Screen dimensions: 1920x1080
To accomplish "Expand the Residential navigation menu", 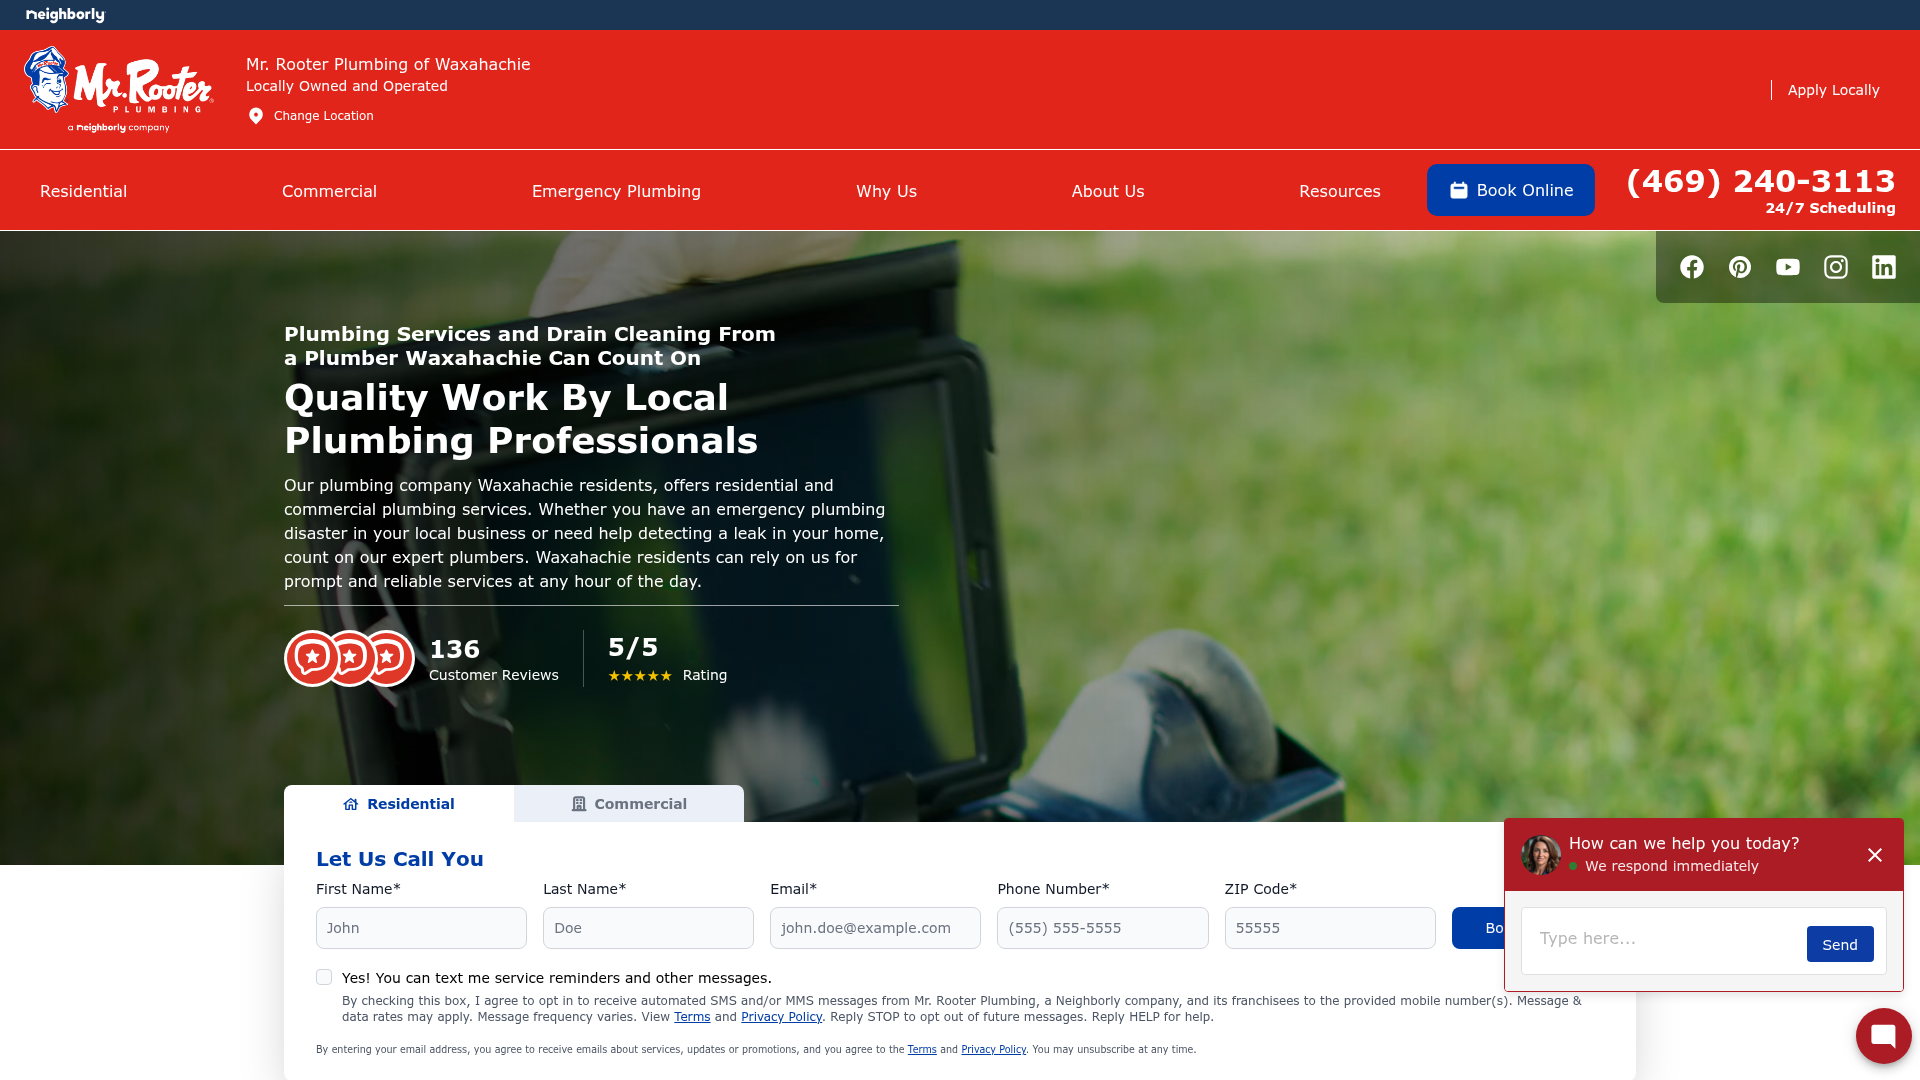I will tap(83, 191).
